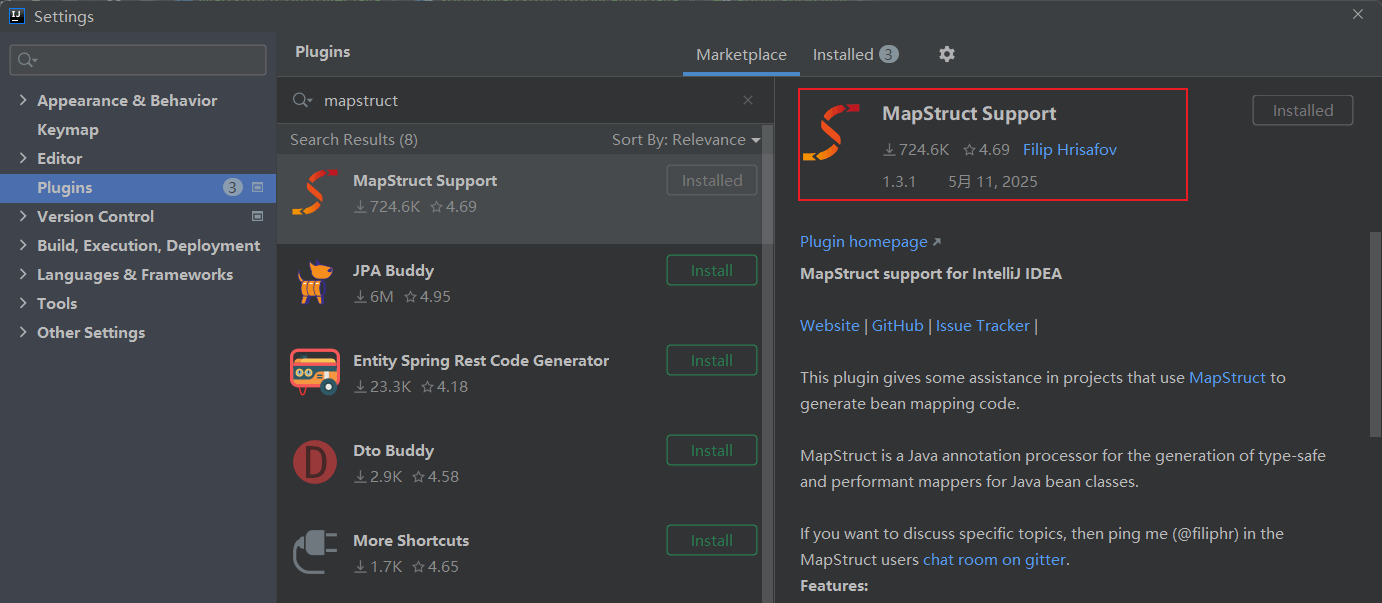Click the plugins gear settings icon
This screenshot has width=1382, height=603.
click(947, 54)
